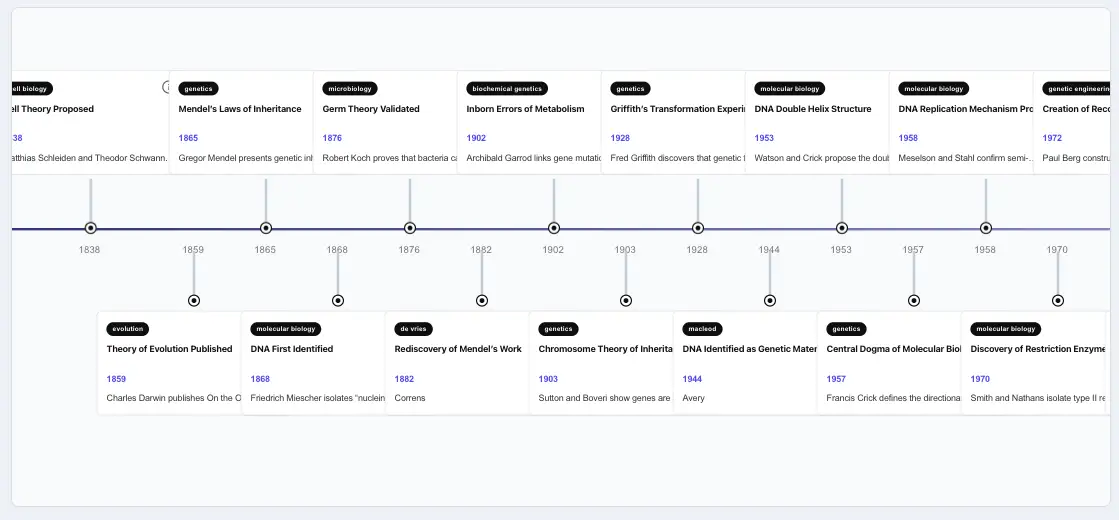Select the 1859 timeline marker dot

(x=193, y=301)
